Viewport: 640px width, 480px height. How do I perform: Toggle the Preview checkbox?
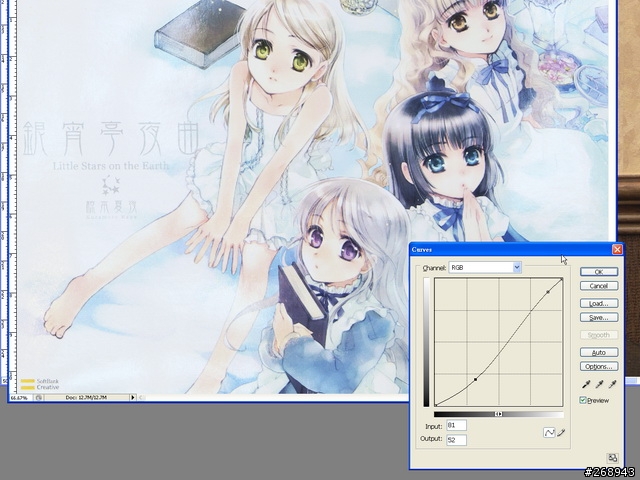(x=583, y=400)
